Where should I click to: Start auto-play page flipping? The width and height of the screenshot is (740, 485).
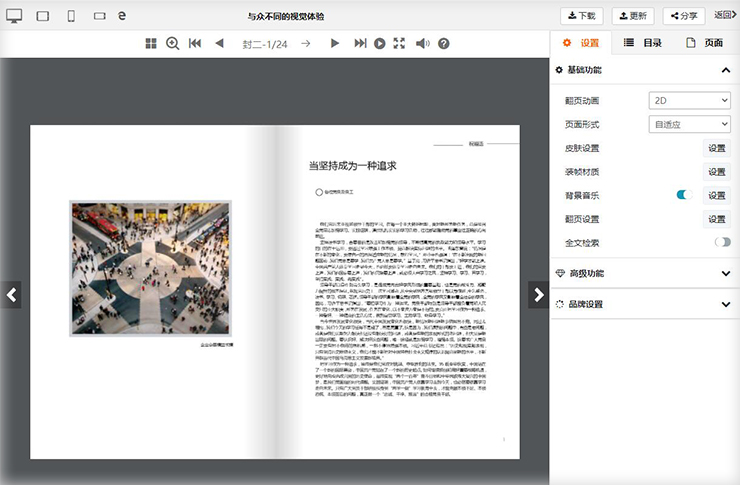coord(380,43)
